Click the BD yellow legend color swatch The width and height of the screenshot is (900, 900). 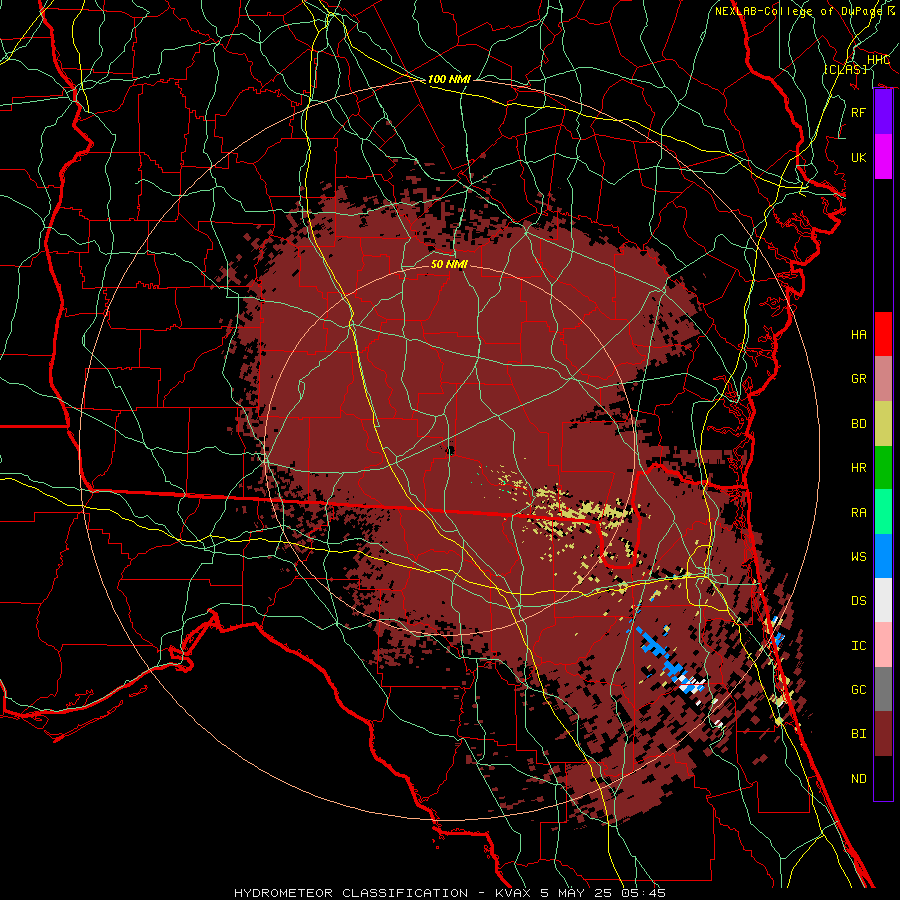tap(883, 424)
